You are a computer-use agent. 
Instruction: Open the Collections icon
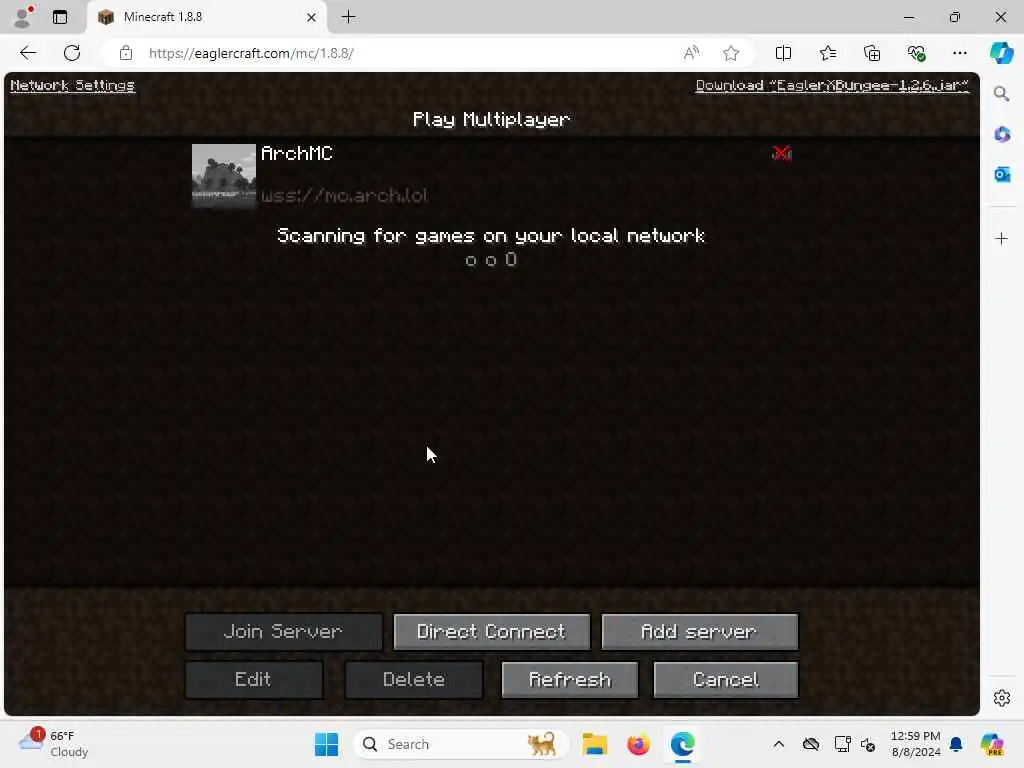point(872,53)
